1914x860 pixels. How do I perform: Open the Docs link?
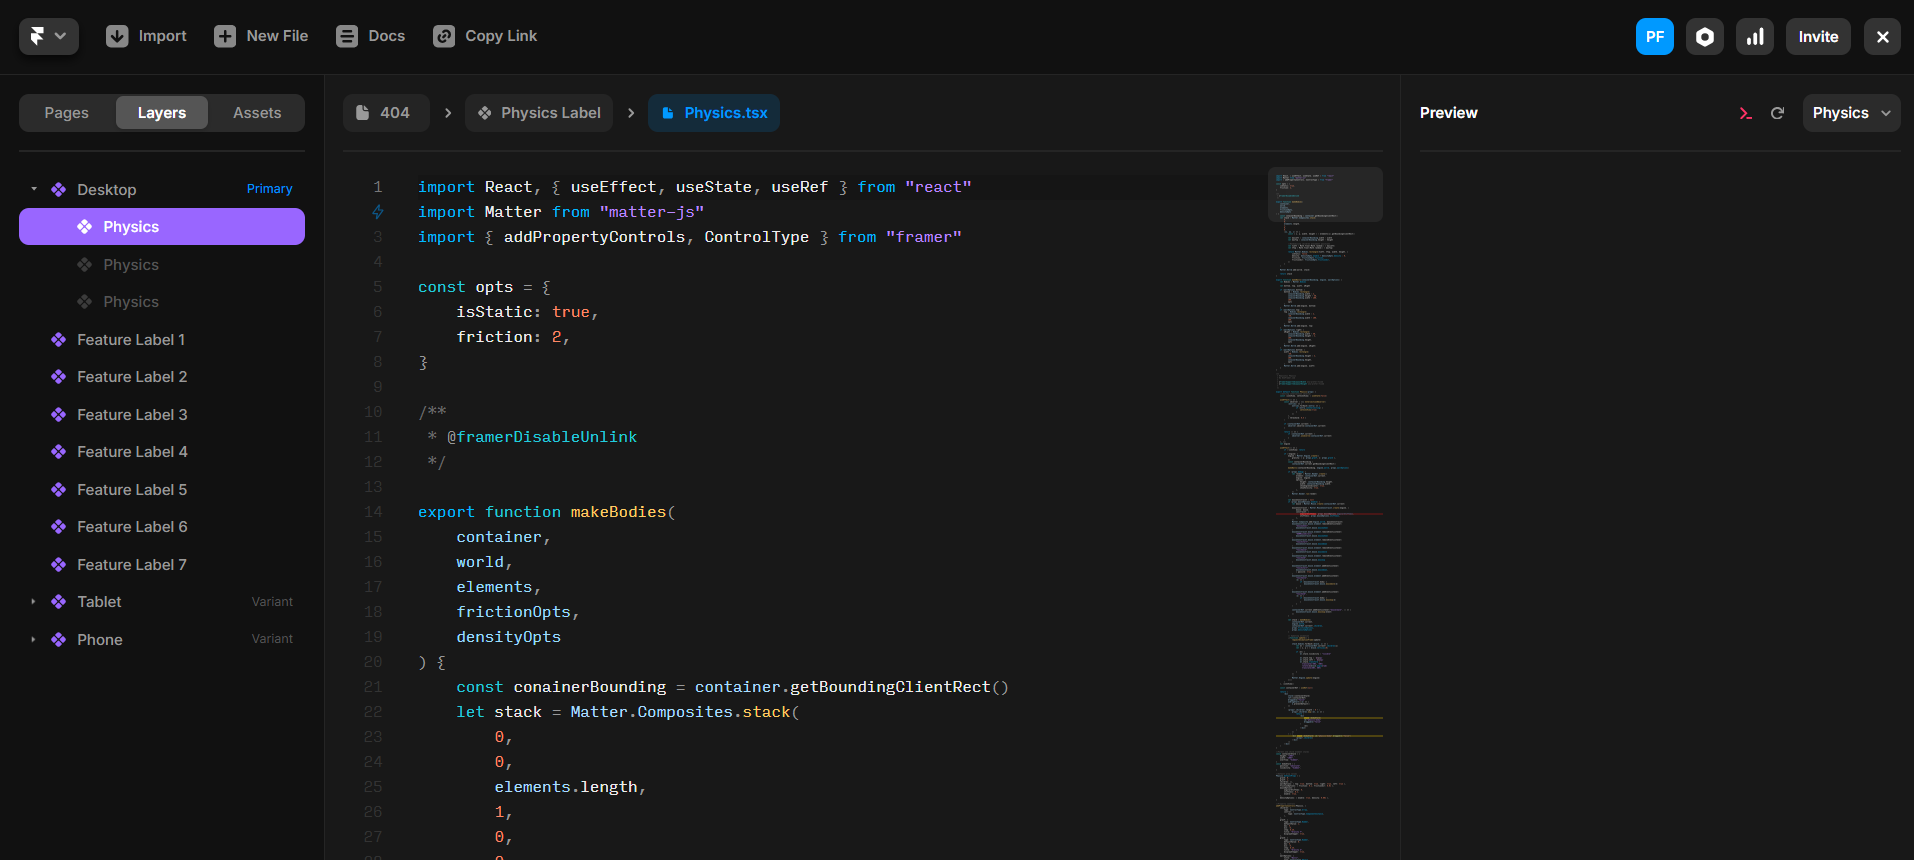coord(370,36)
